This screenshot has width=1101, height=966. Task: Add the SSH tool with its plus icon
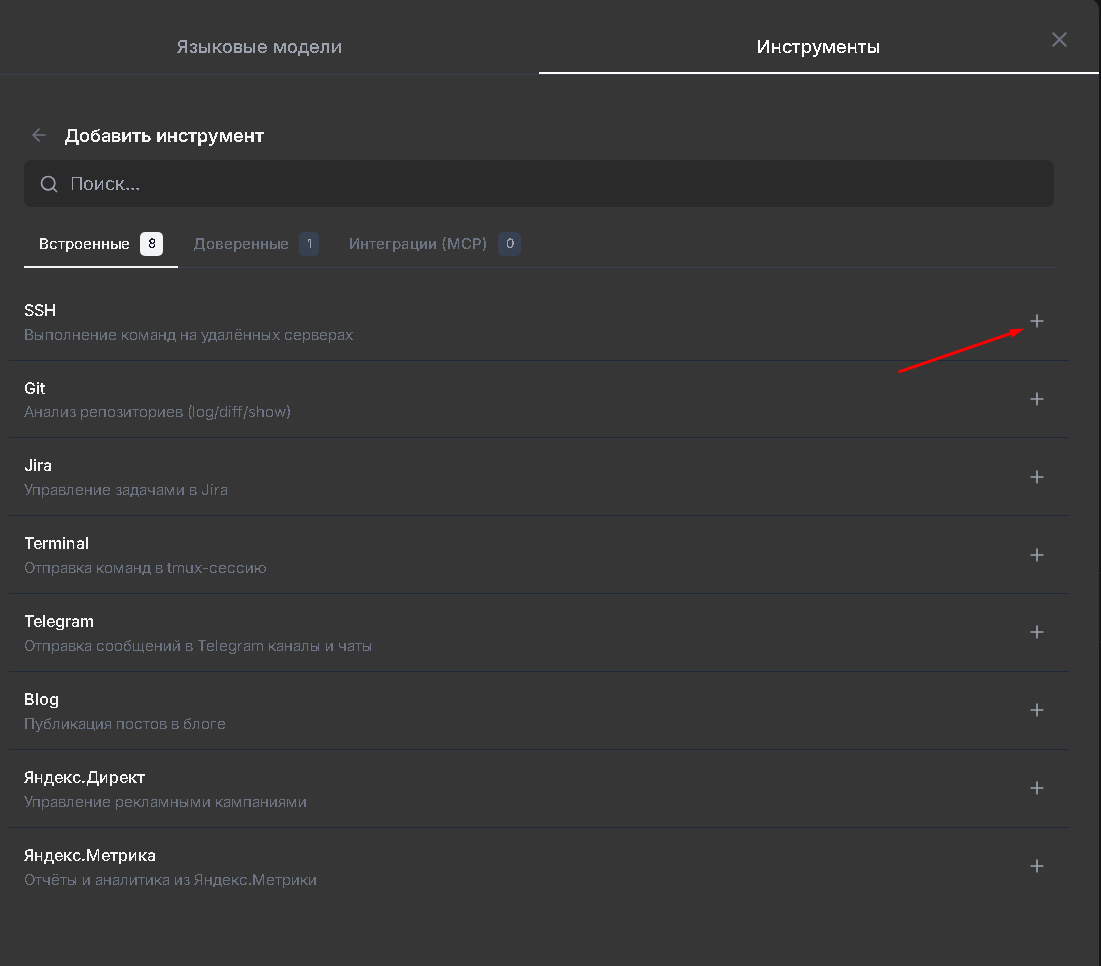pyautogui.click(x=1036, y=321)
